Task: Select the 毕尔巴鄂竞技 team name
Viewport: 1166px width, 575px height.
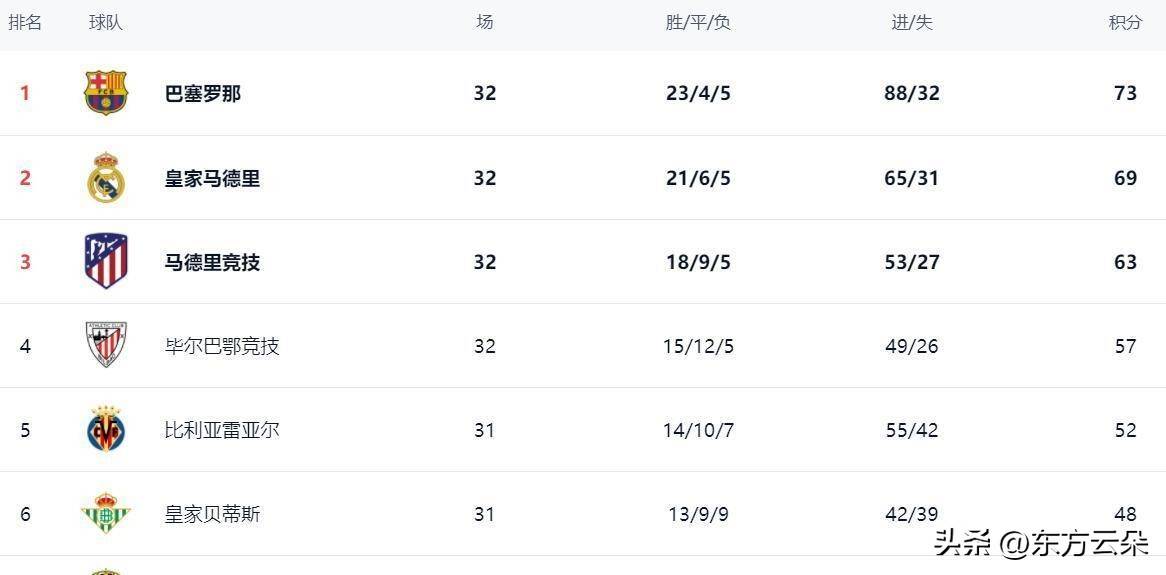Action: tap(222, 346)
